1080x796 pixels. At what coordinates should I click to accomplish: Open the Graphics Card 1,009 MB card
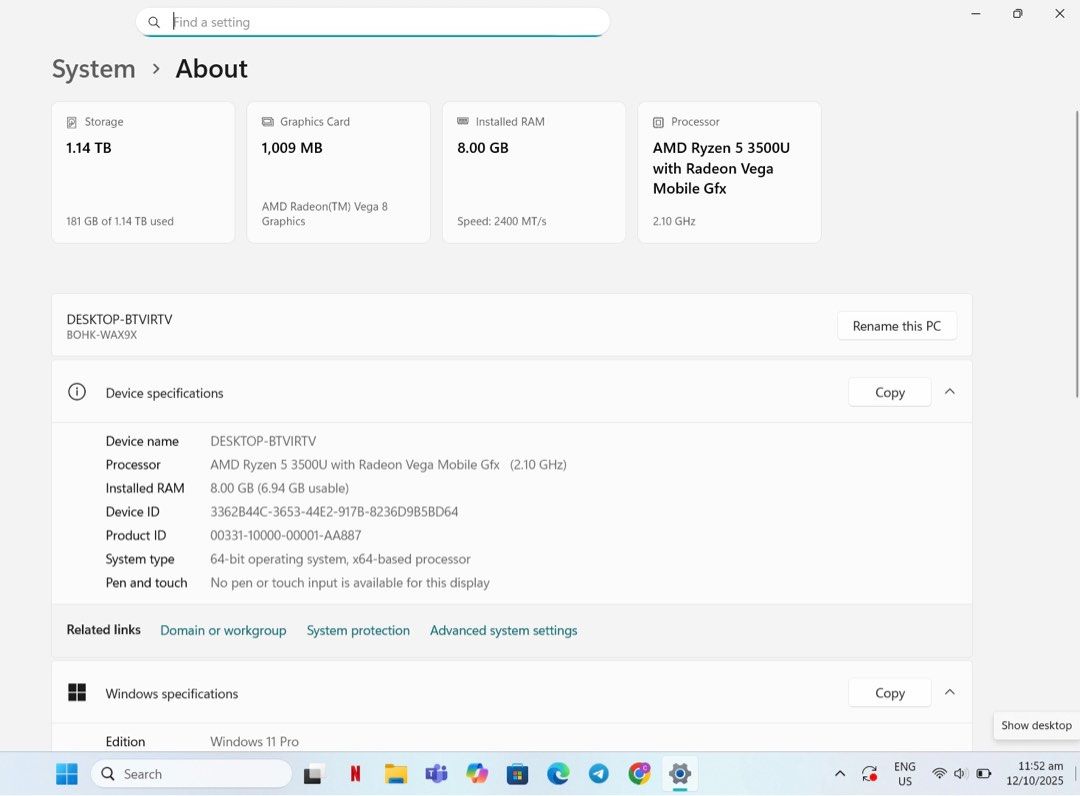338,172
